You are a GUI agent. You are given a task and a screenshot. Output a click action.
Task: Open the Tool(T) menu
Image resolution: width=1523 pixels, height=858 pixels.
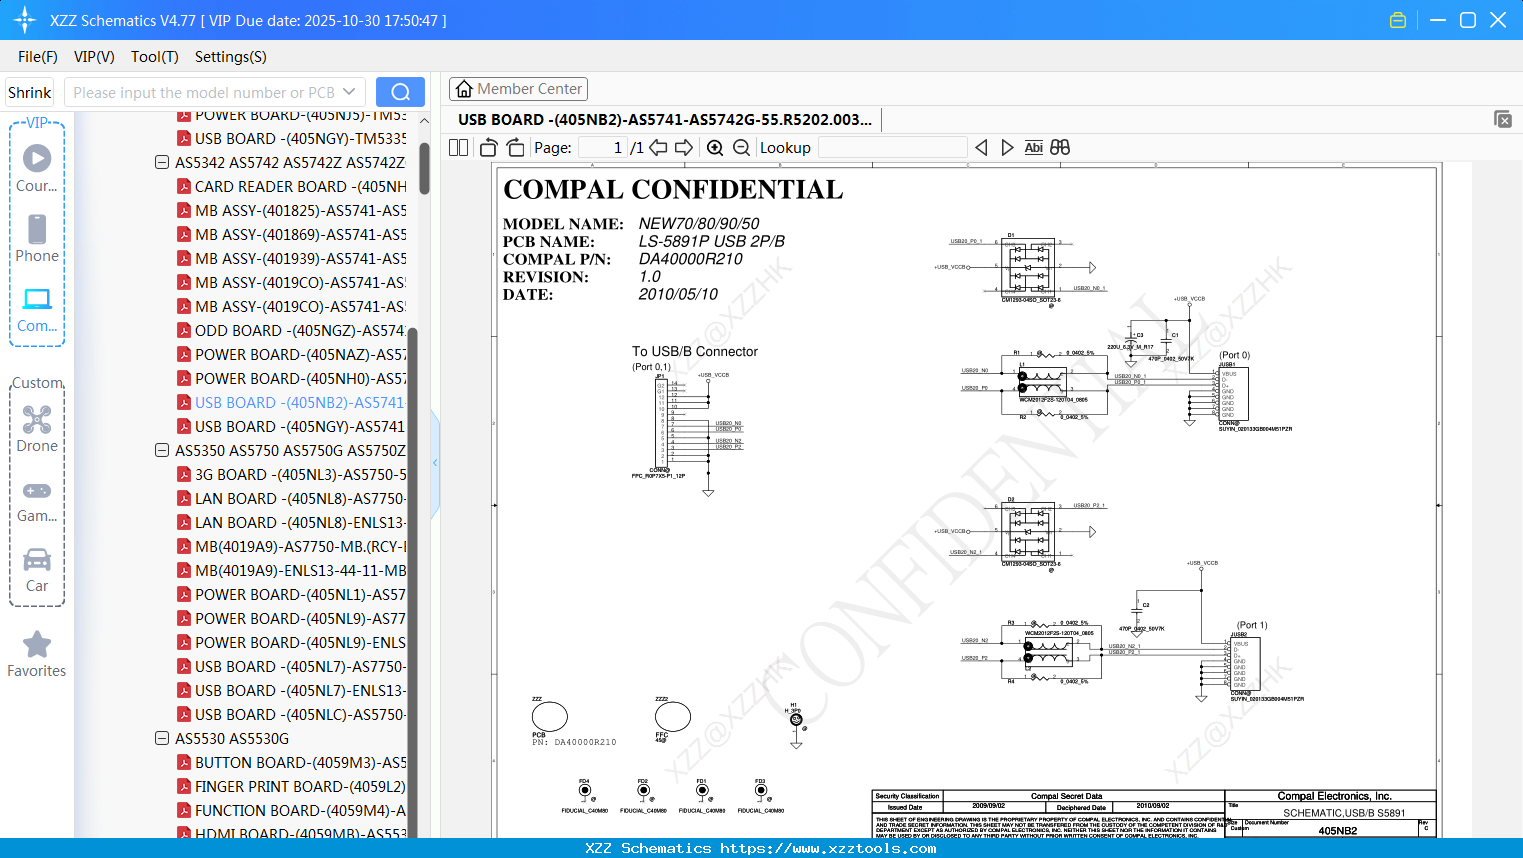(155, 57)
